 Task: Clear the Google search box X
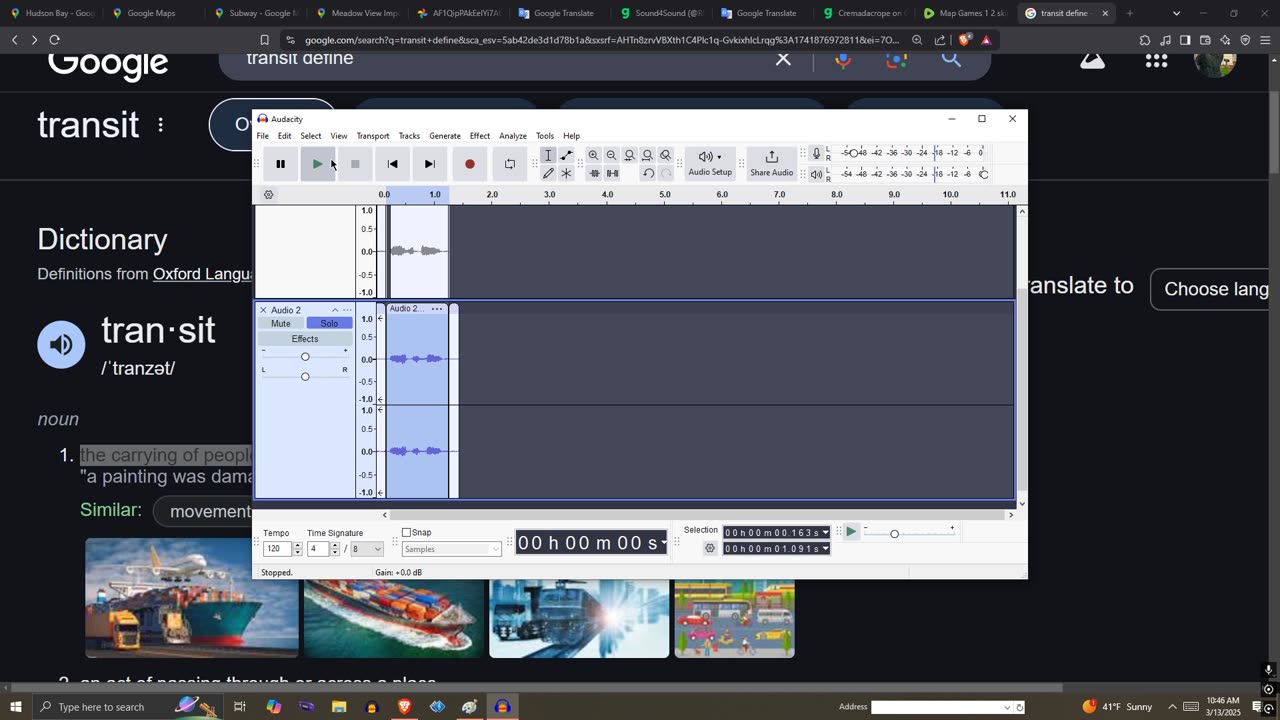(x=783, y=60)
